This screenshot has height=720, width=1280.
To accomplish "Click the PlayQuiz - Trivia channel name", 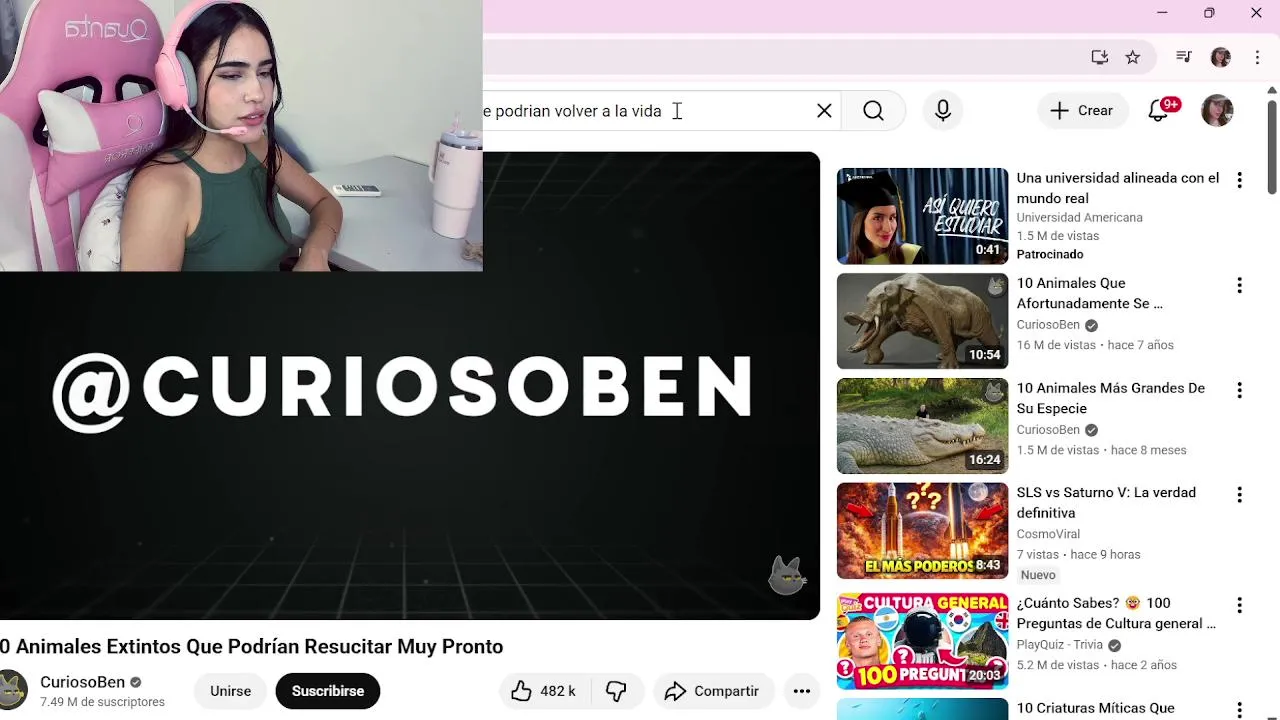I will coord(1060,645).
